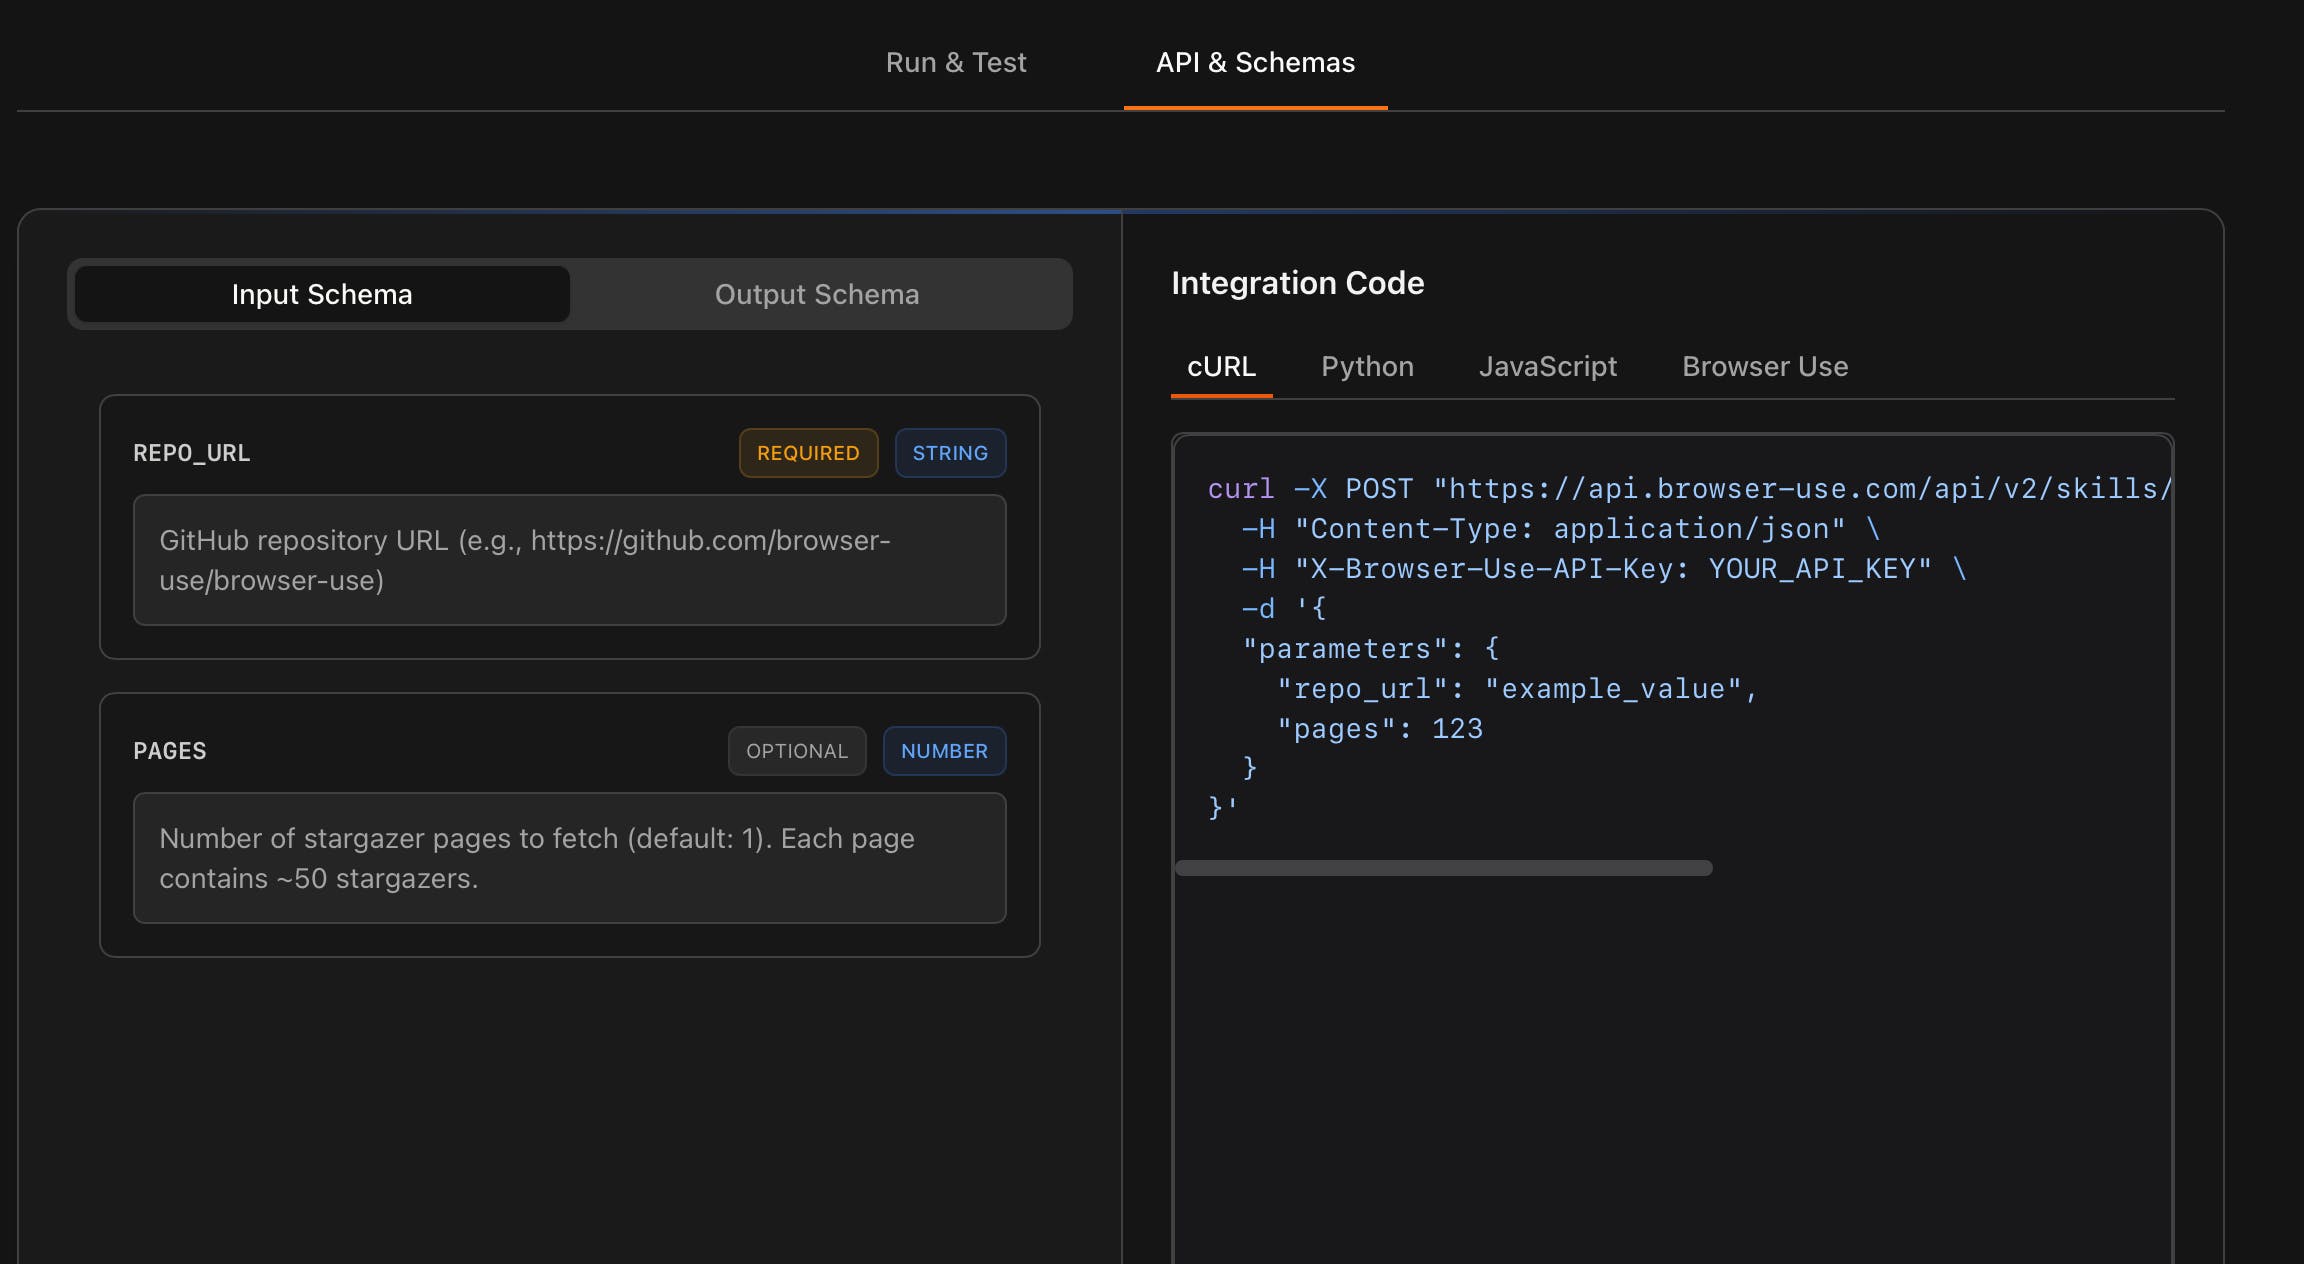Viewport: 2304px width, 1264px height.
Task: Select the Input Schema toggle
Action: click(x=322, y=294)
